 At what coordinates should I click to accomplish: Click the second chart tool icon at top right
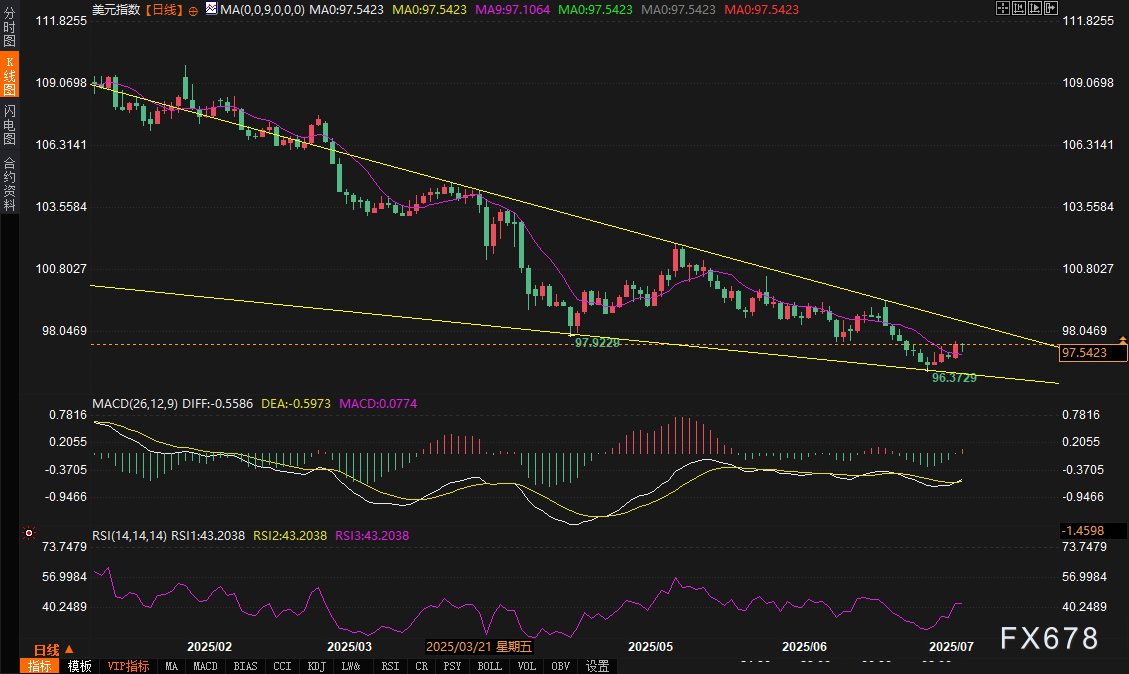1019,8
